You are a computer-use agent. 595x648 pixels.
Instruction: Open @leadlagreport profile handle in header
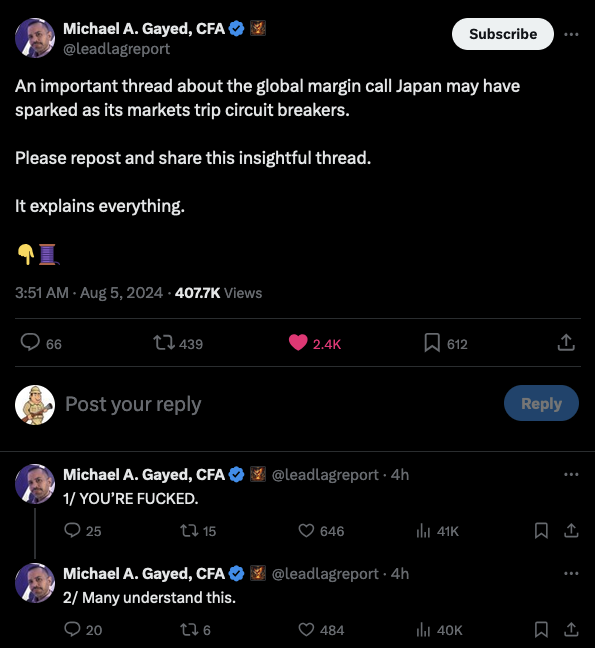click(x=117, y=49)
